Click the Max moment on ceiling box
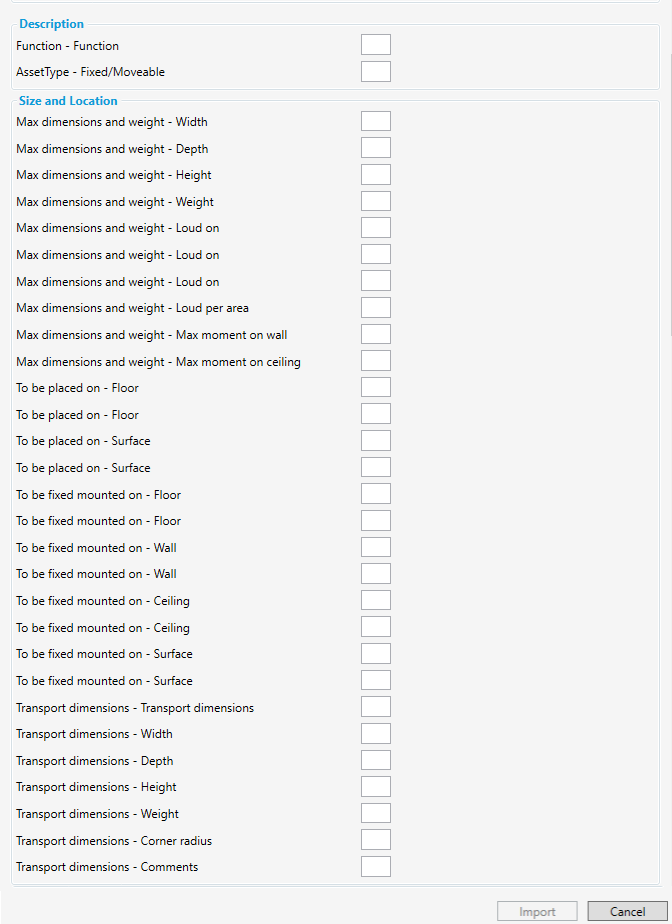This screenshot has width=672, height=924. point(376,361)
